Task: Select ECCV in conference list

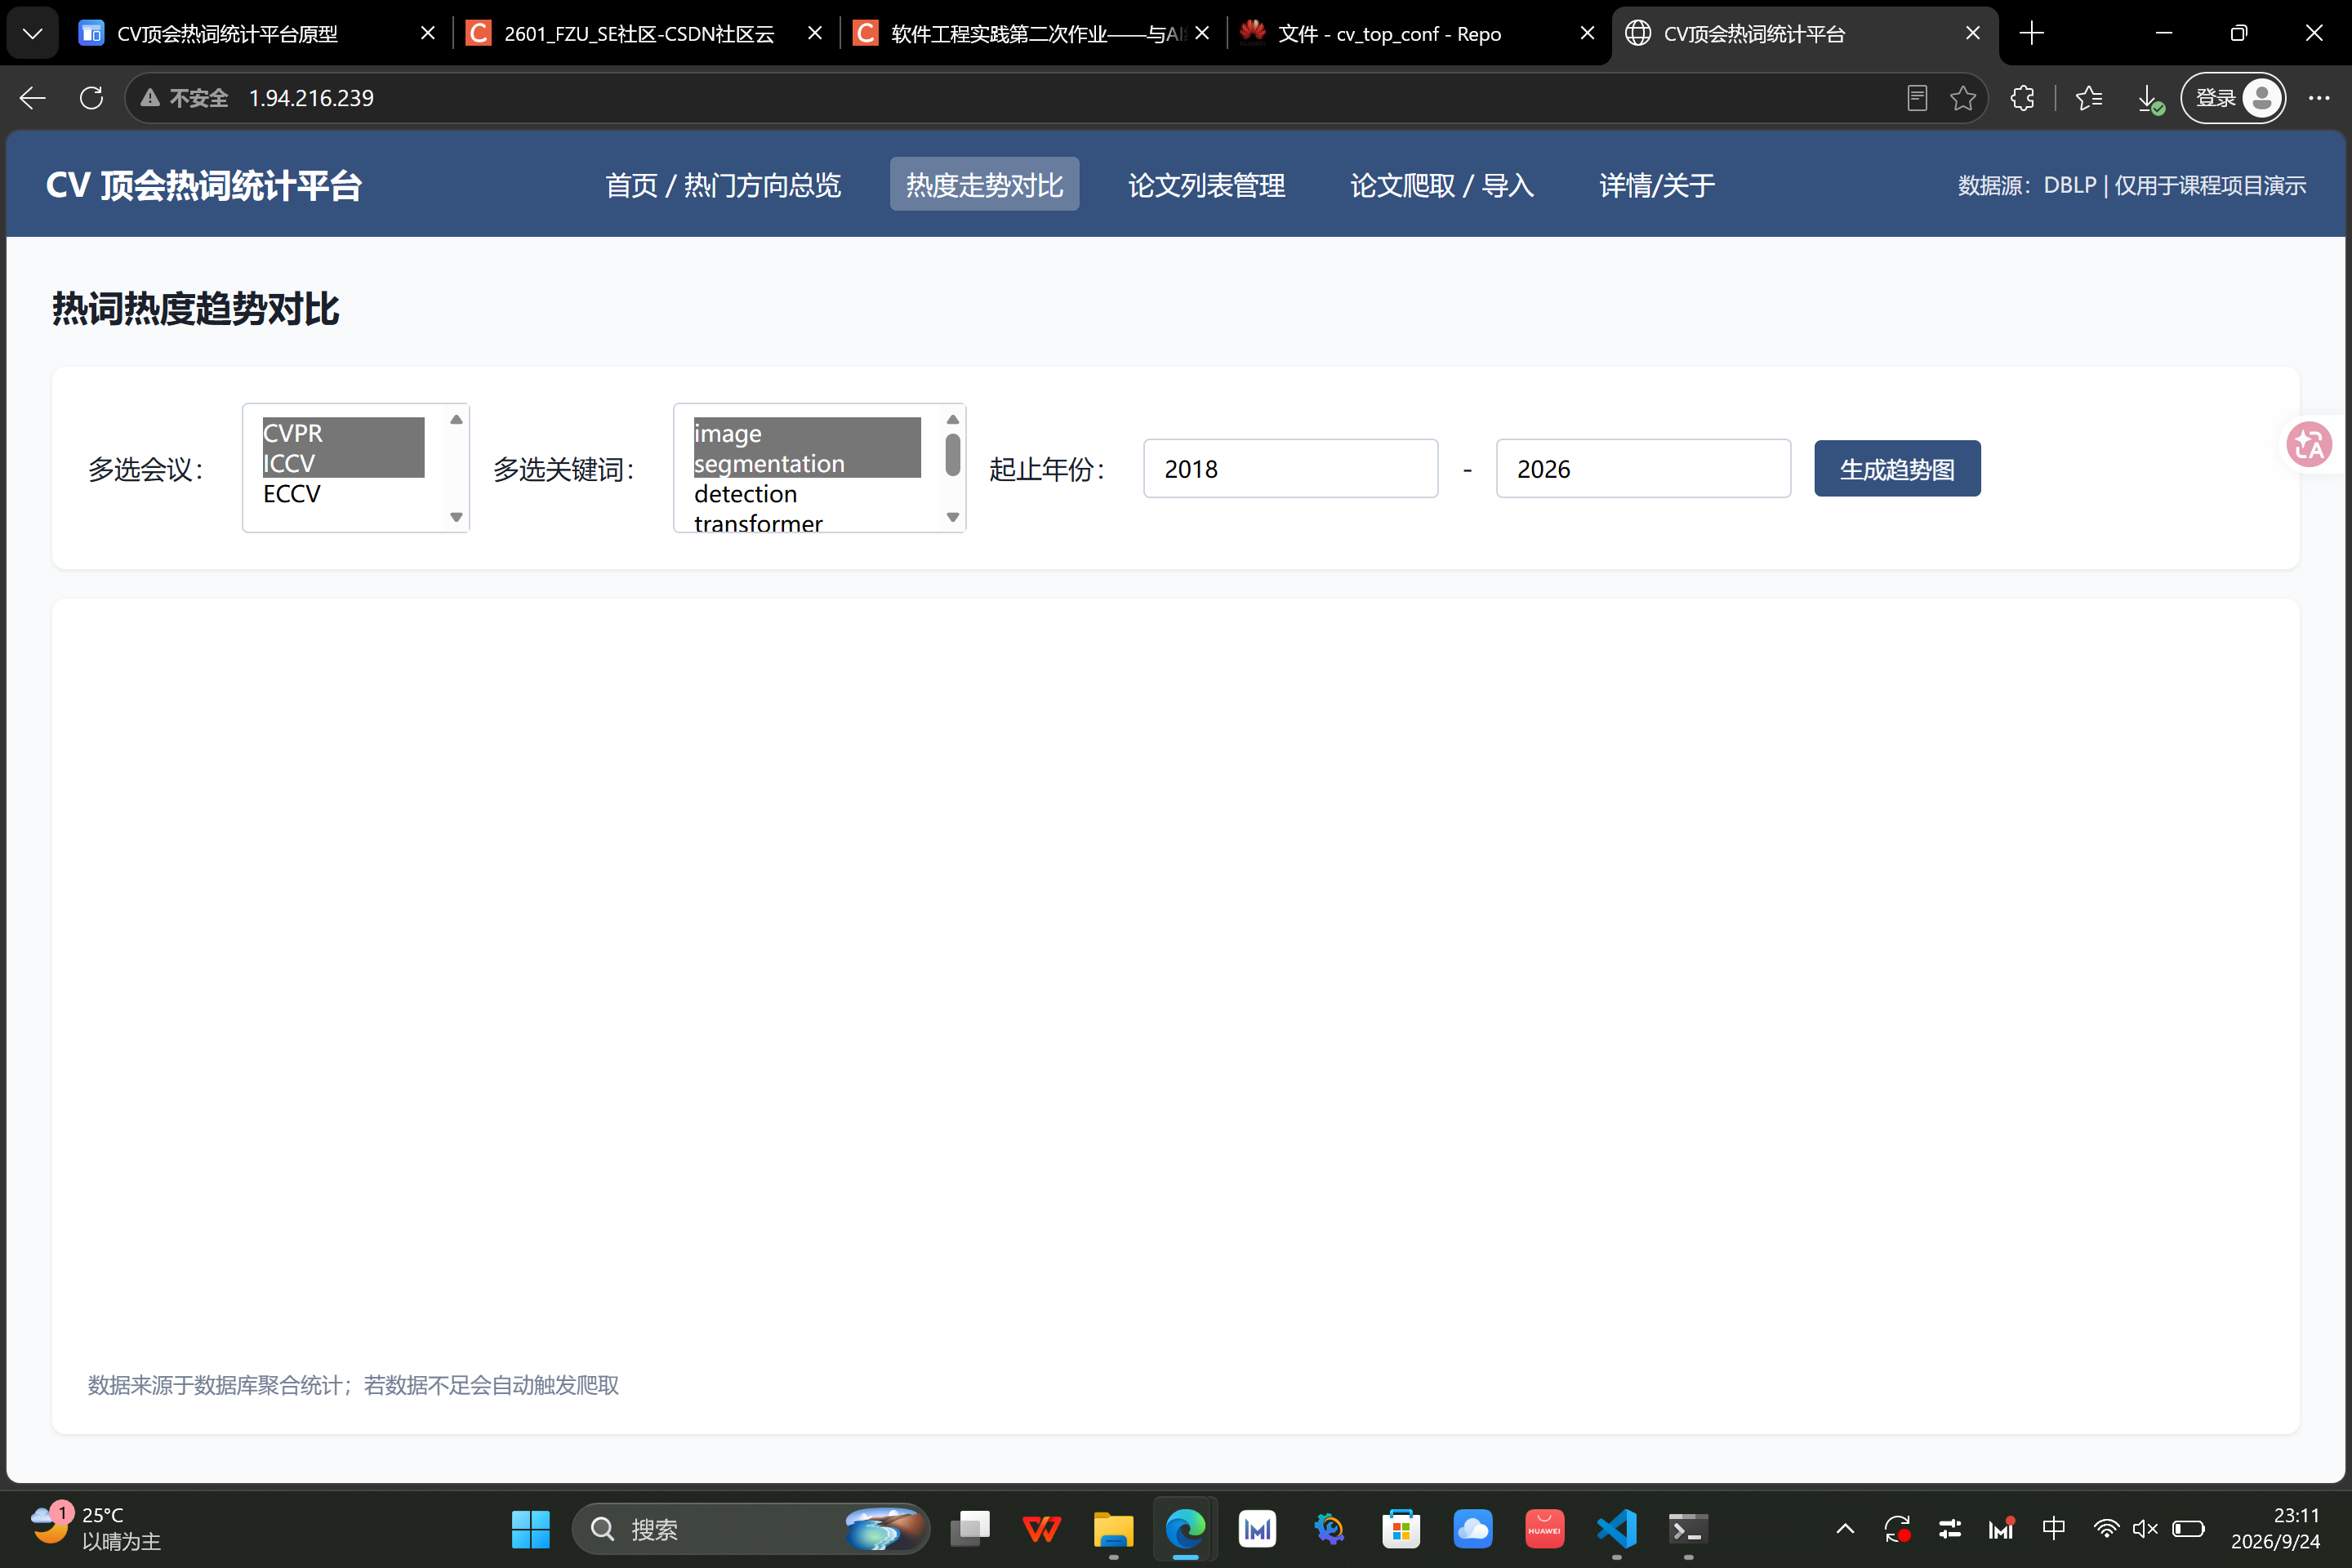Action: (343, 494)
